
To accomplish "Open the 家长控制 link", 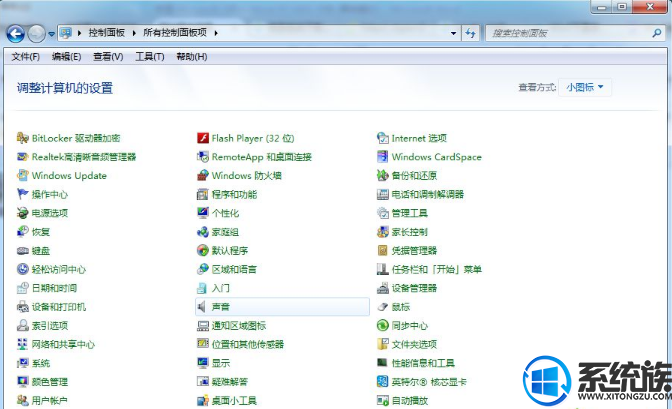I will click(x=409, y=232).
